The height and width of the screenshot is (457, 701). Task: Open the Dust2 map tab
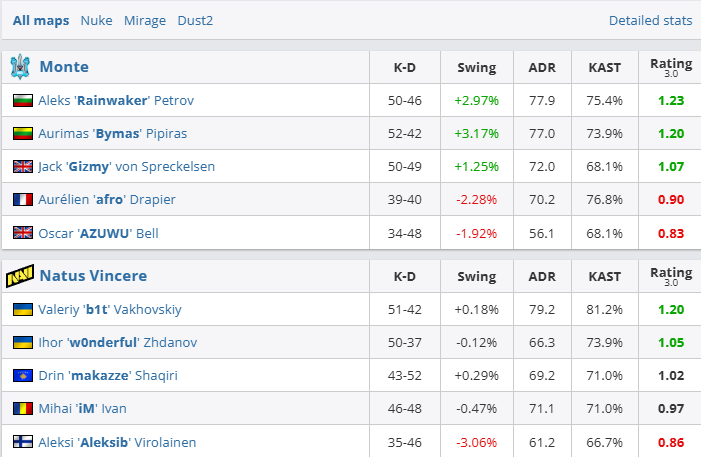pos(195,20)
